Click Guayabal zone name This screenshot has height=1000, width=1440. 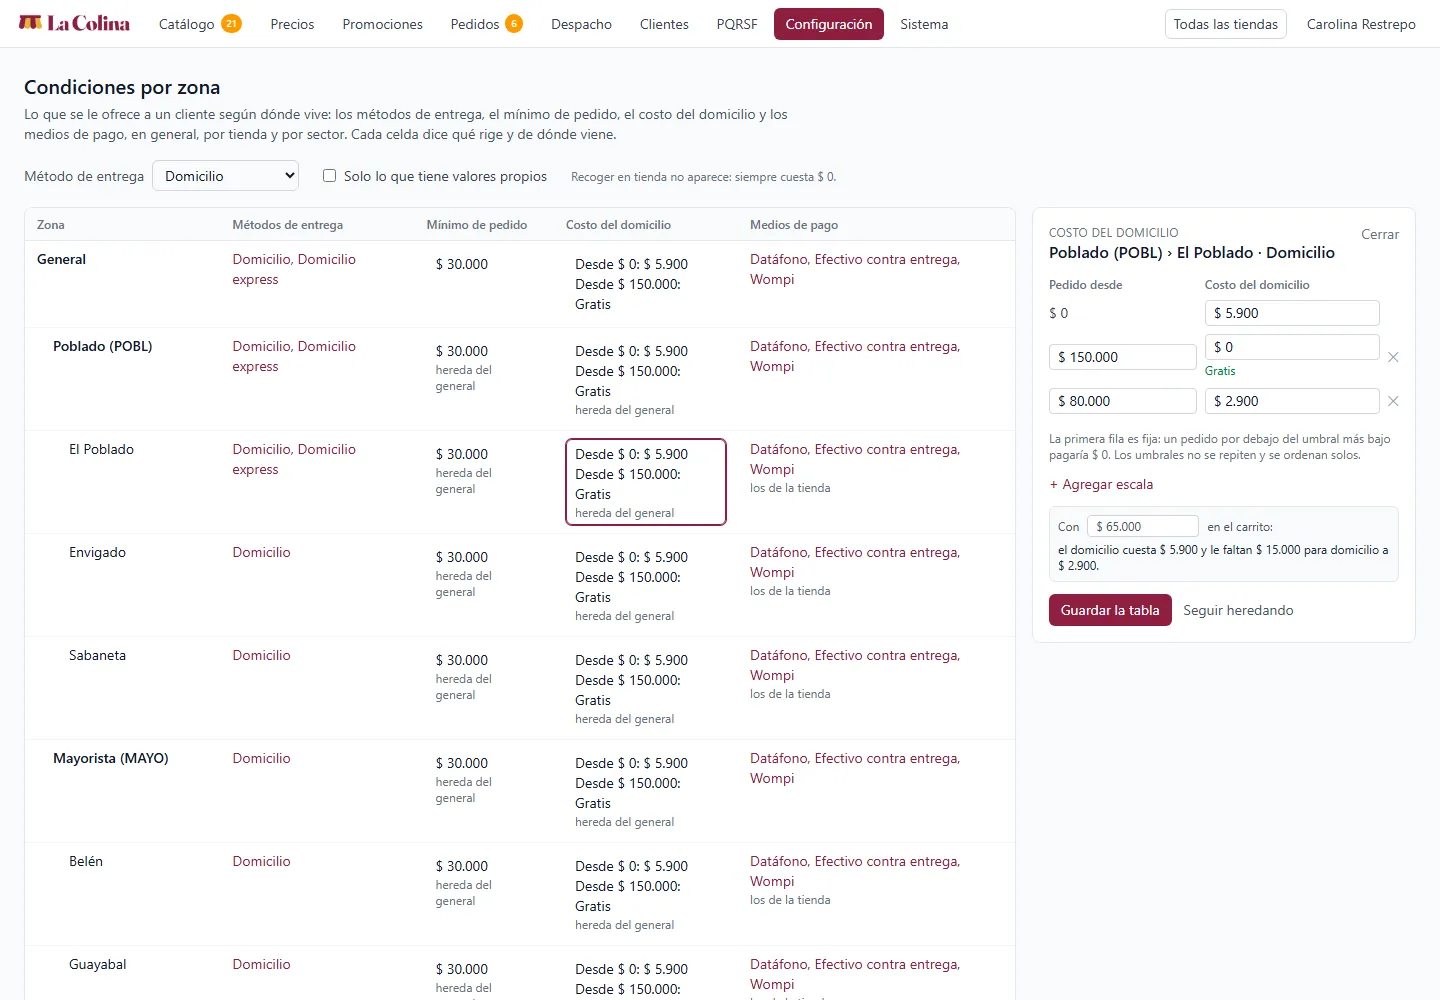coord(97,964)
